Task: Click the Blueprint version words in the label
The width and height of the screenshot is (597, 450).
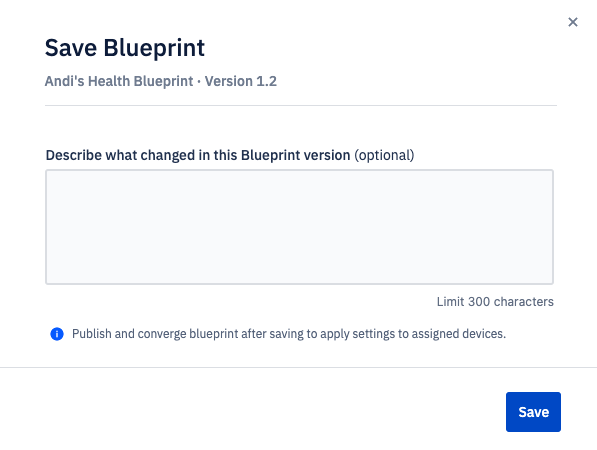Action: 295,155
